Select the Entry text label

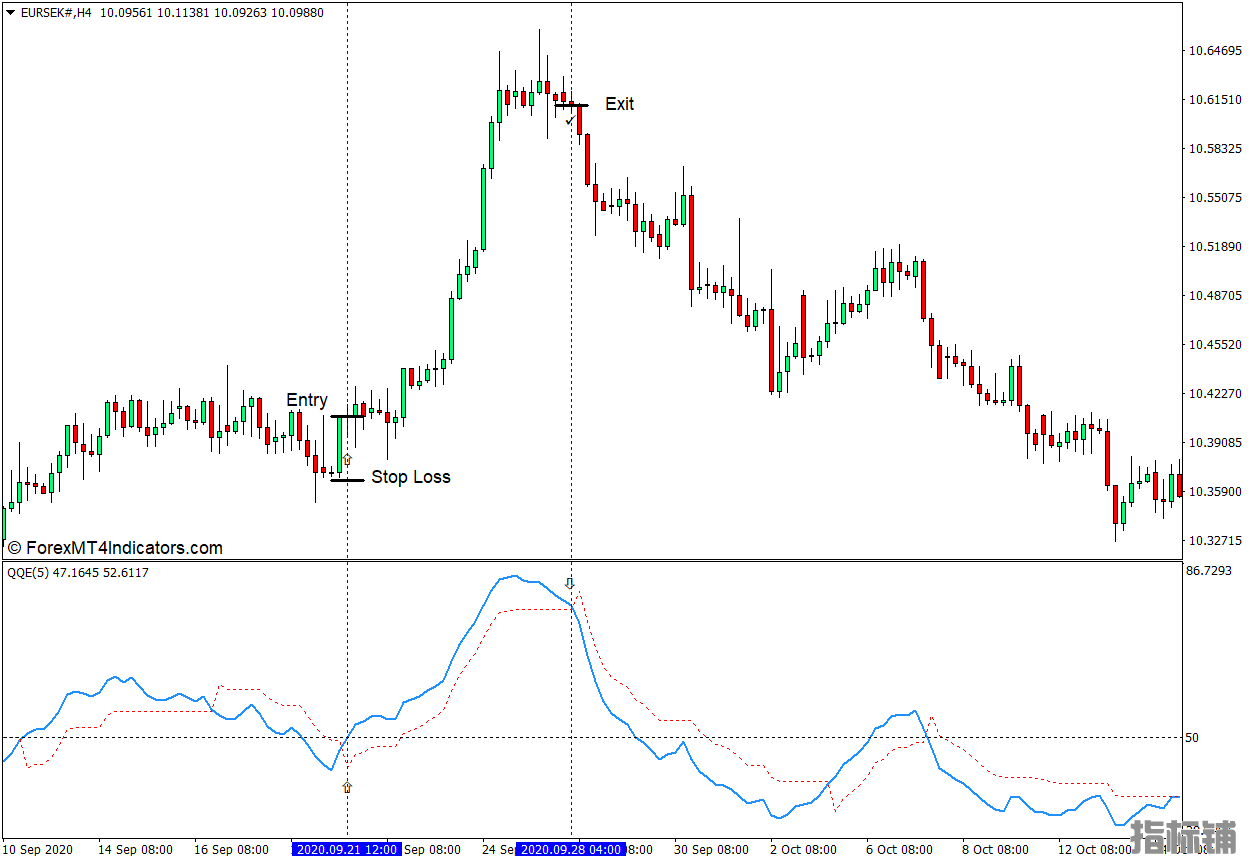[x=307, y=400]
